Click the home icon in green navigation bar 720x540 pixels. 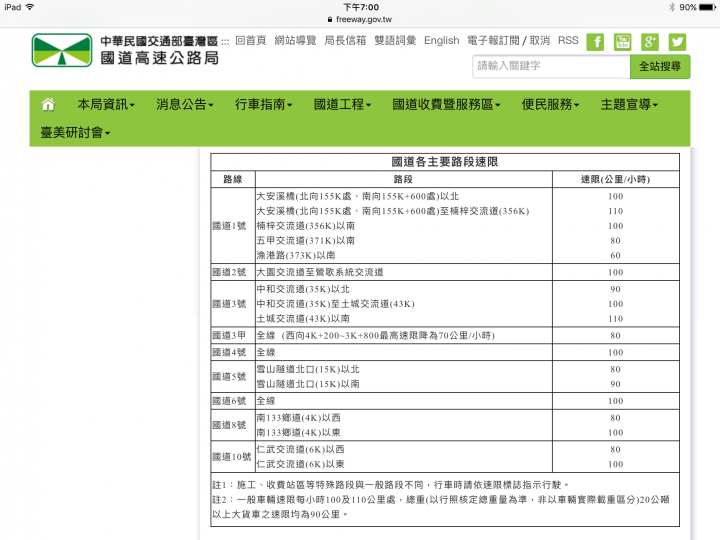pyautogui.click(x=48, y=105)
